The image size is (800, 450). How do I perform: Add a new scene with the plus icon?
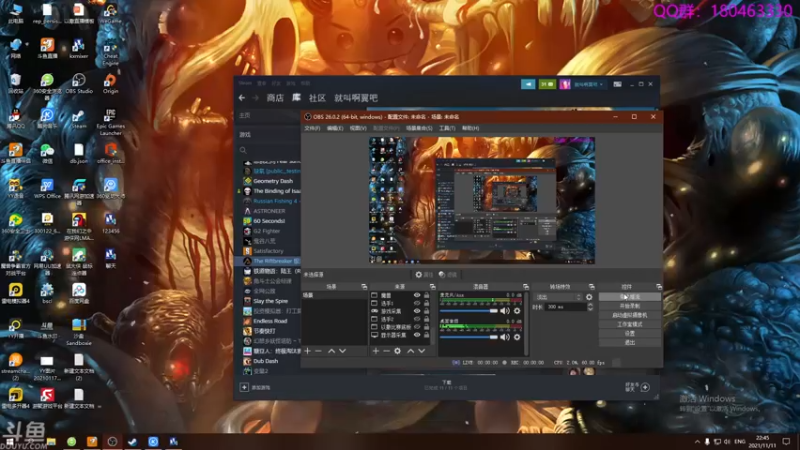pyautogui.click(x=307, y=351)
